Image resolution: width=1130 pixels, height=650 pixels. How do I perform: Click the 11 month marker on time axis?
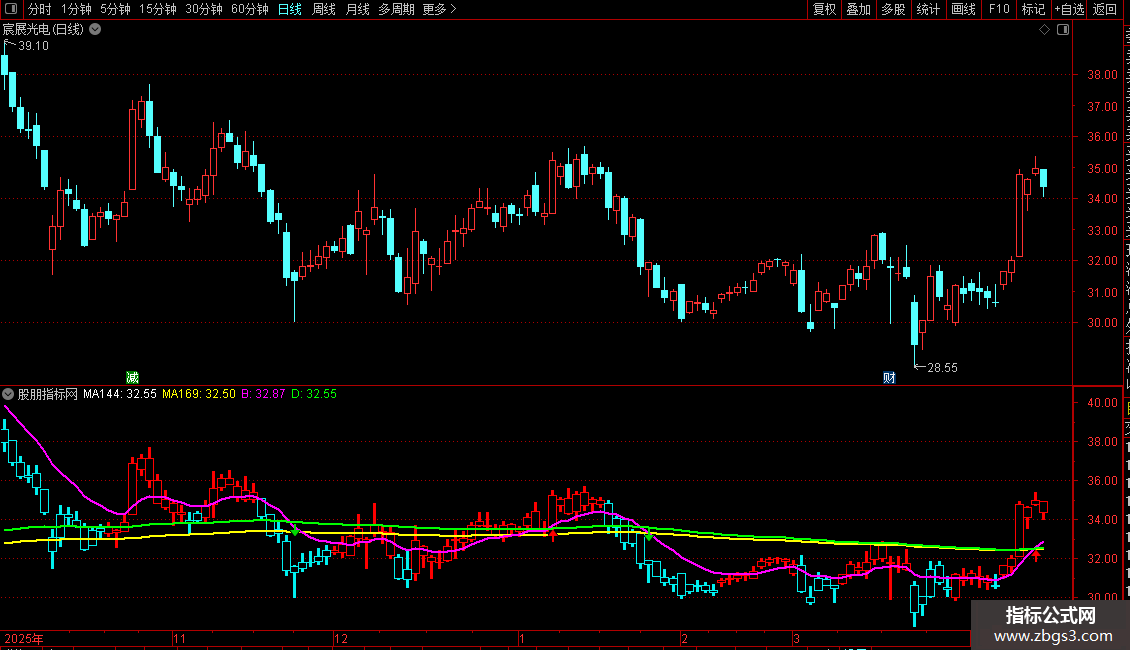pos(179,638)
